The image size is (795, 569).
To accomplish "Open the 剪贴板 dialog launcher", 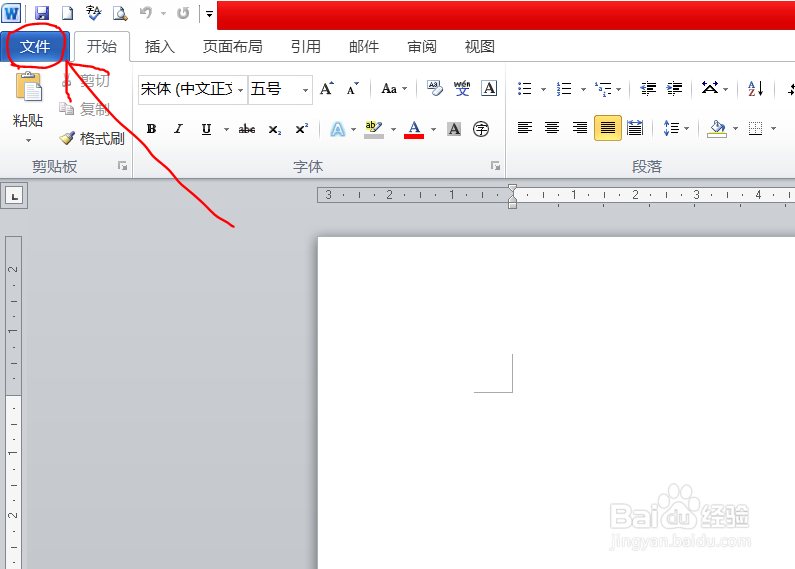I will pos(123,166).
